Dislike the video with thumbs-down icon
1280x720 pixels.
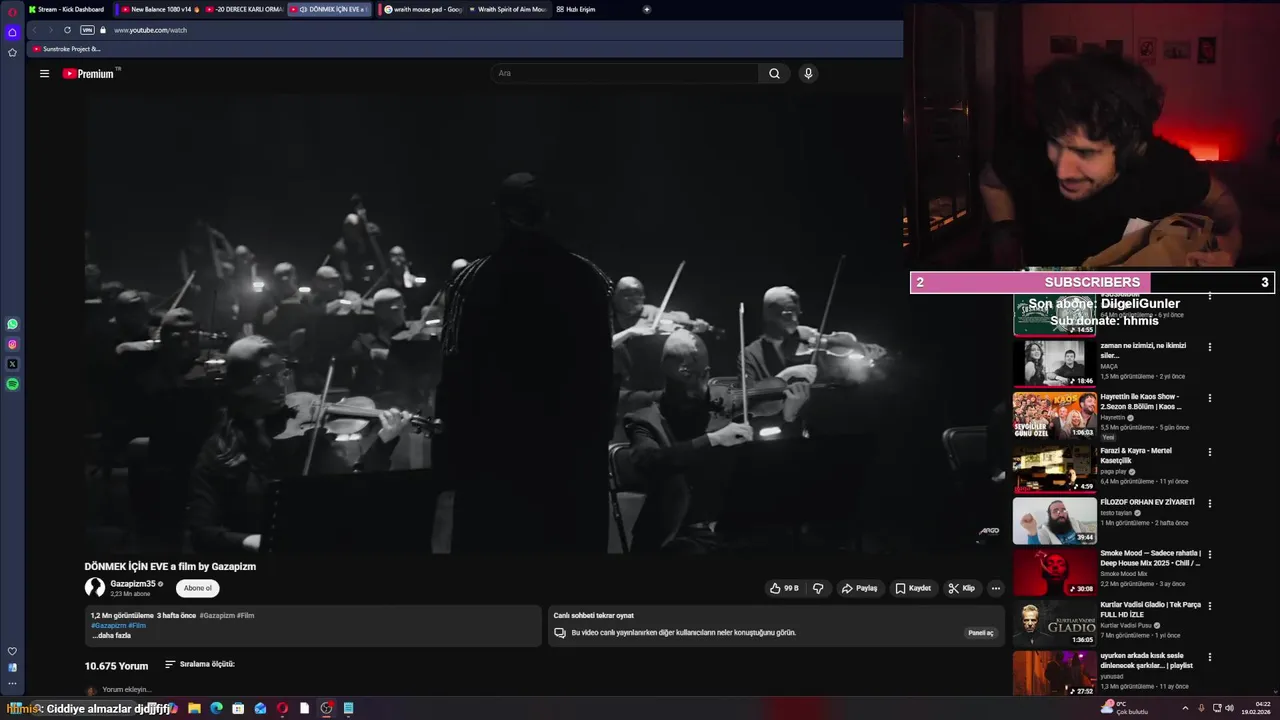click(x=818, y=588)
